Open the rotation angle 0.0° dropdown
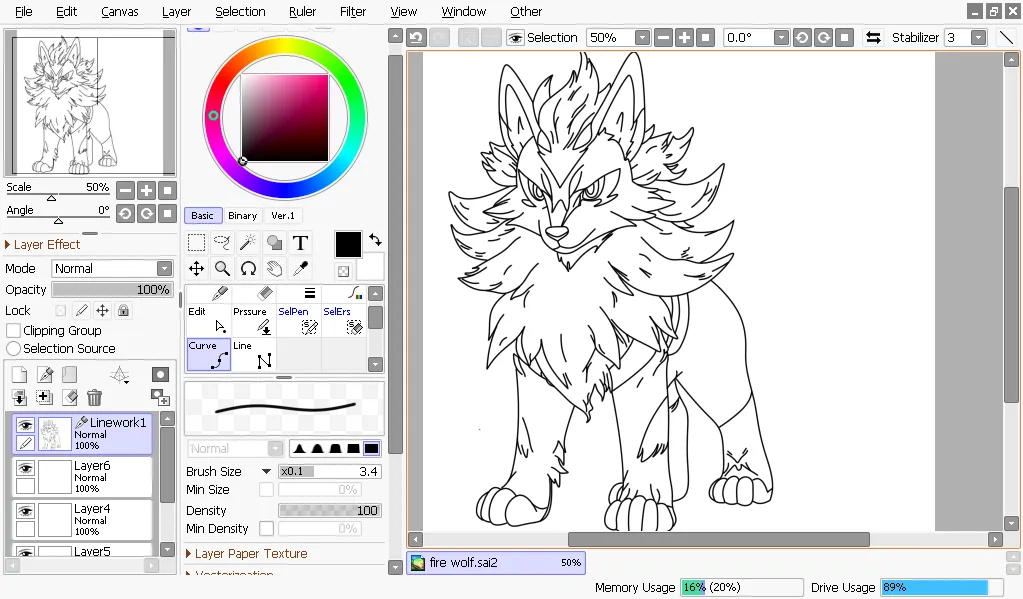This screenshot has height=599, width=1023. [781, 38]
